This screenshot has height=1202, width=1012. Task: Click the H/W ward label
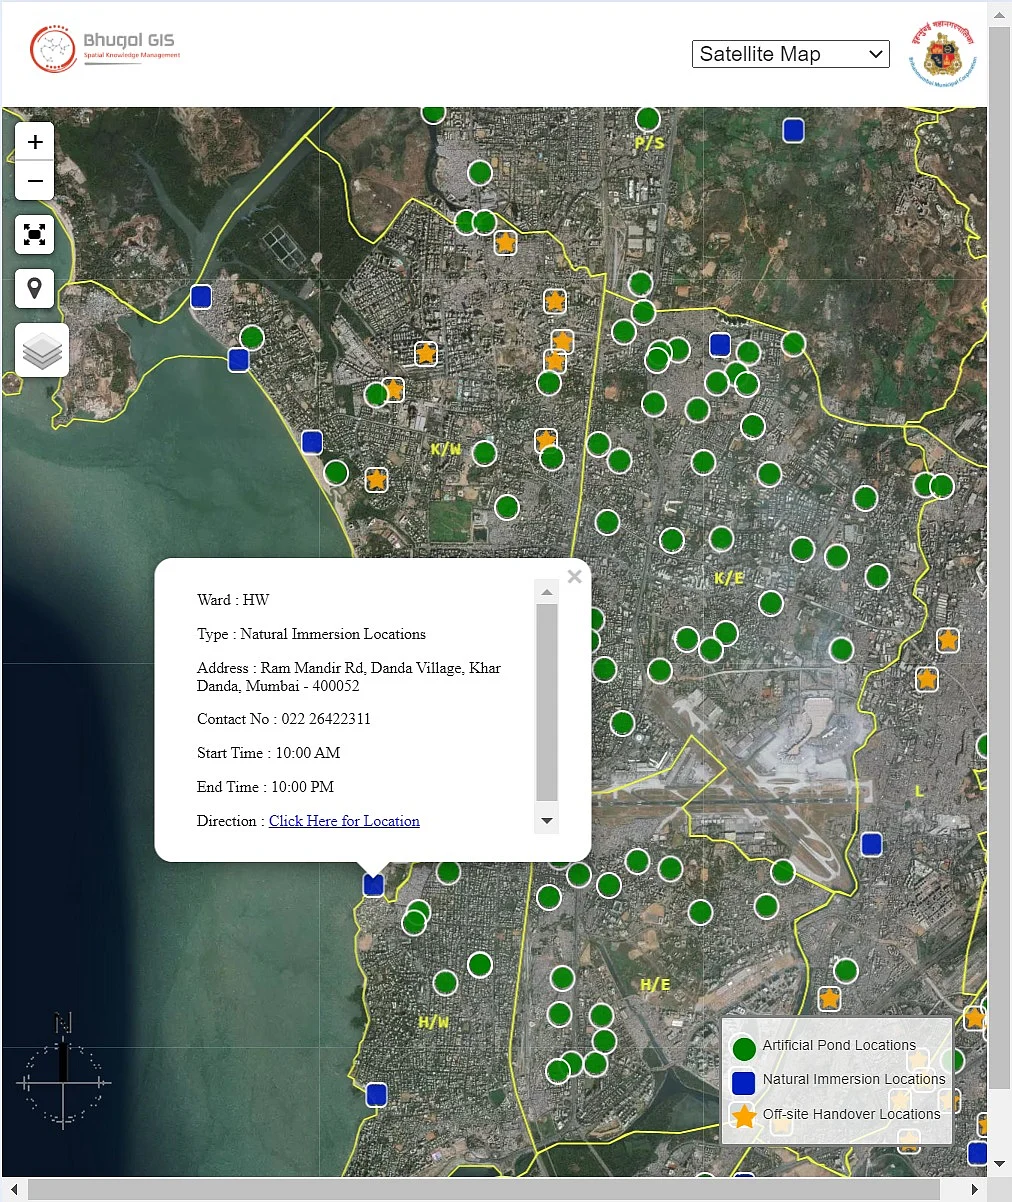(433, 1022)
